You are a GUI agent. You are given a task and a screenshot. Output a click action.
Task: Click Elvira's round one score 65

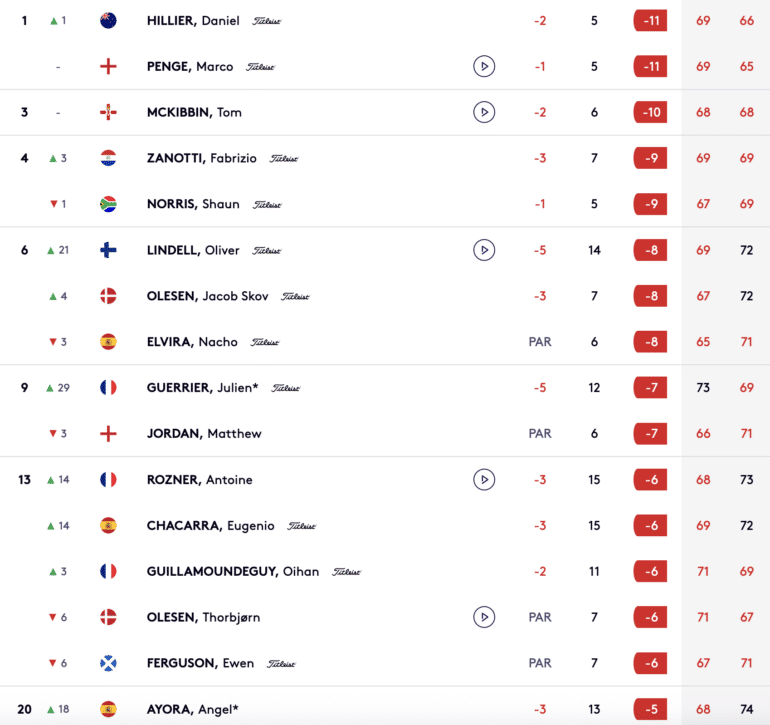(703, 342)
